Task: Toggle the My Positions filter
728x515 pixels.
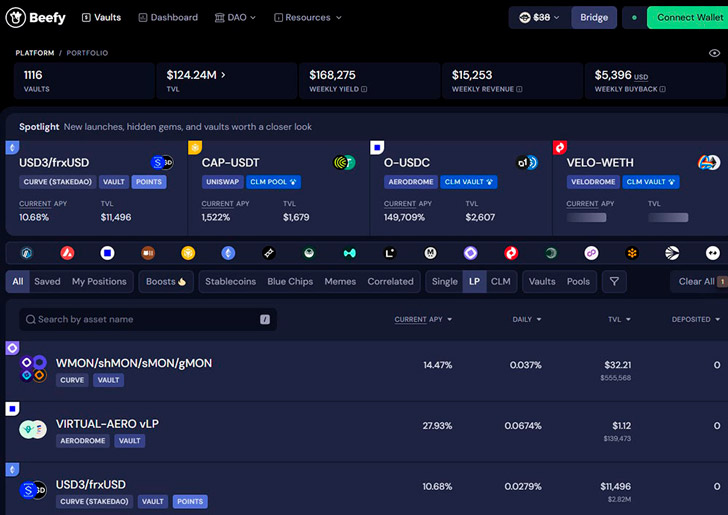Action: coord(99,281)
